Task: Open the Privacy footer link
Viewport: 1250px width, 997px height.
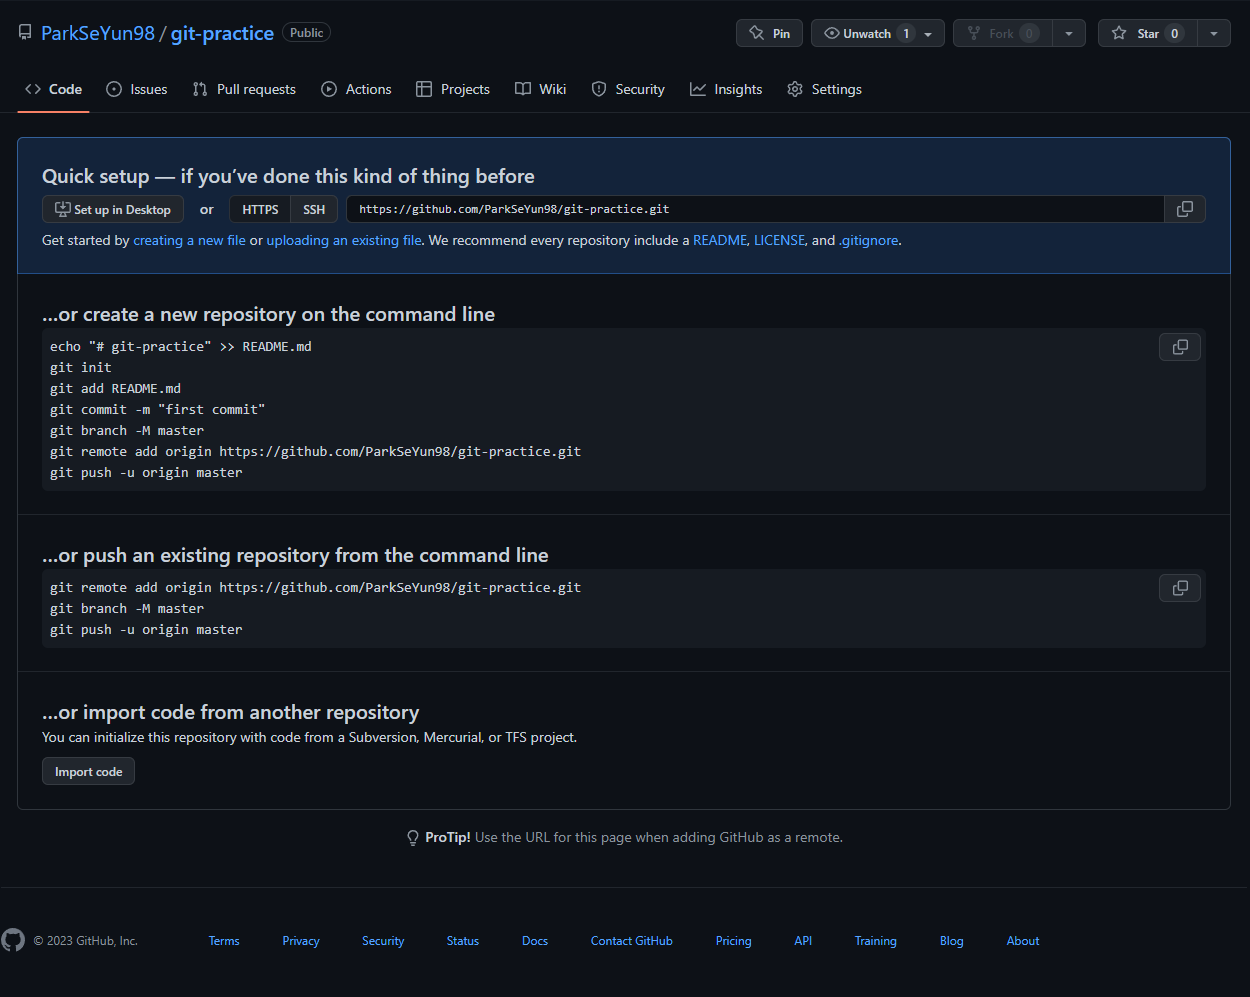Action: coord(301,941)
